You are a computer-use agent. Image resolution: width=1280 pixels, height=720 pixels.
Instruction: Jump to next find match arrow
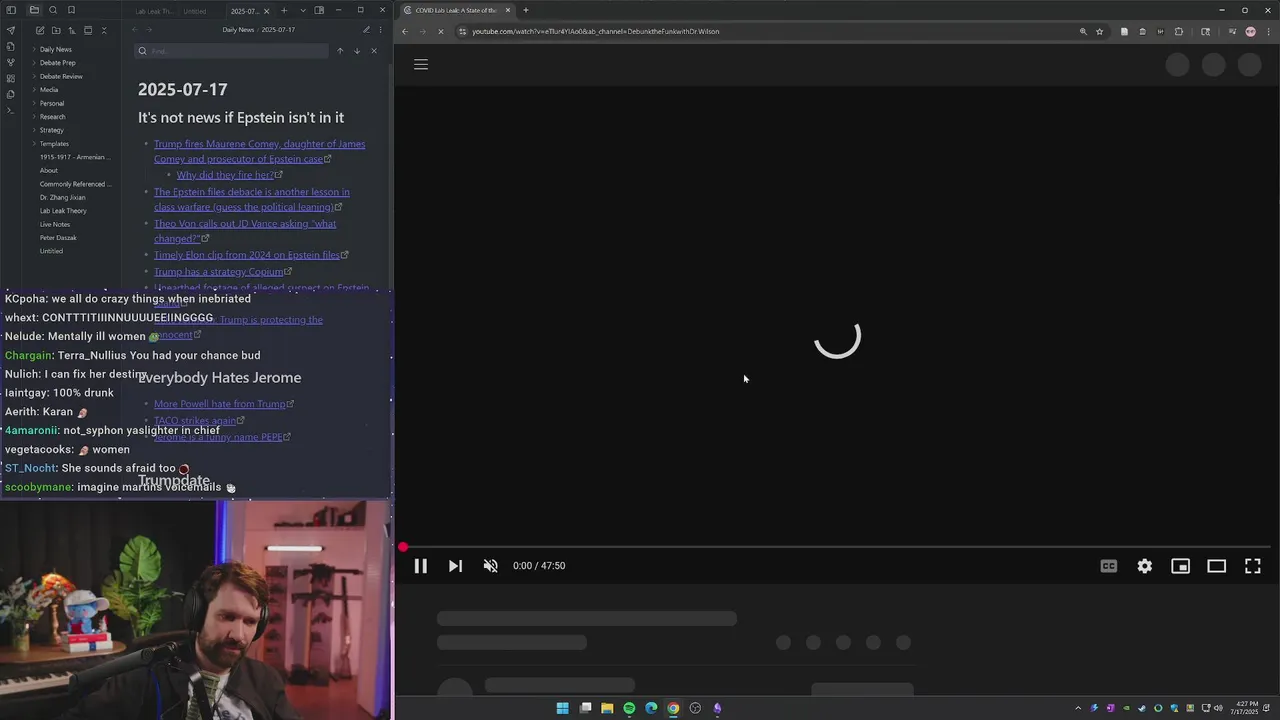tap(357, 51)
